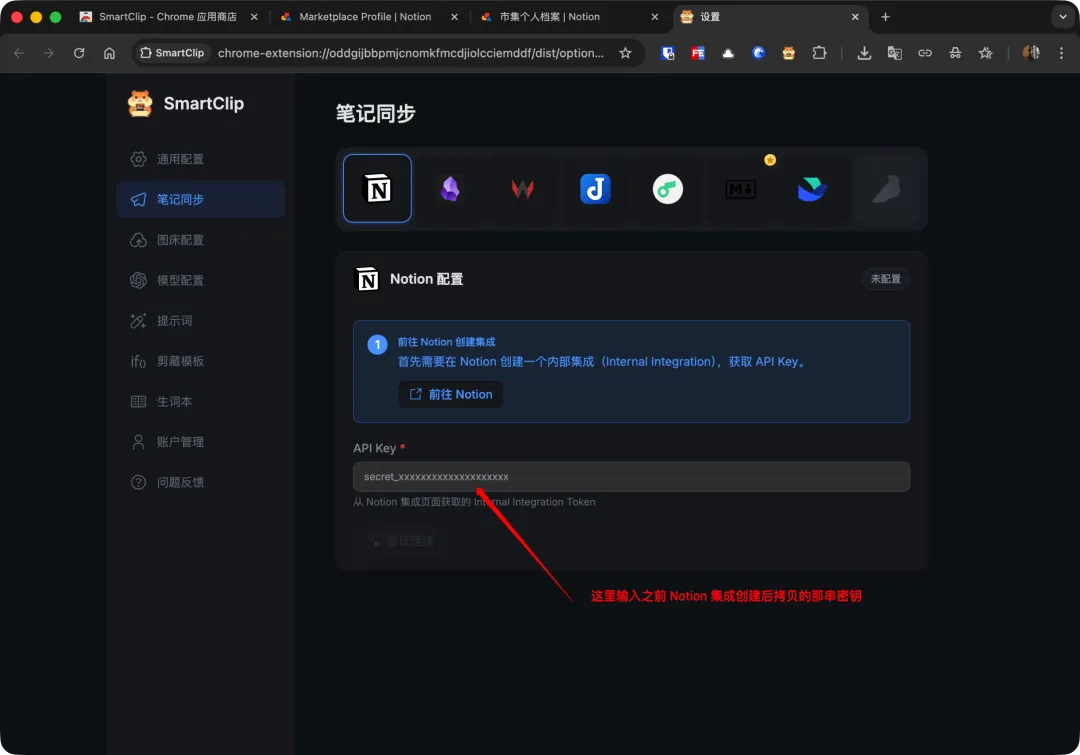1080x755 pixels.
Task: Open the blue circle extension icon
Action: (x=758, y=53)
